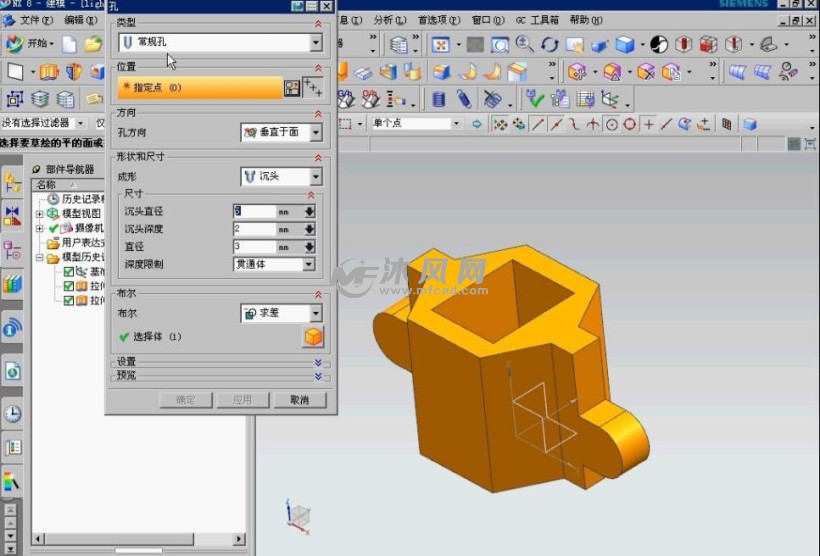Click the 沉头直径 value input field
Screen dimensions: 820x556
255,211
